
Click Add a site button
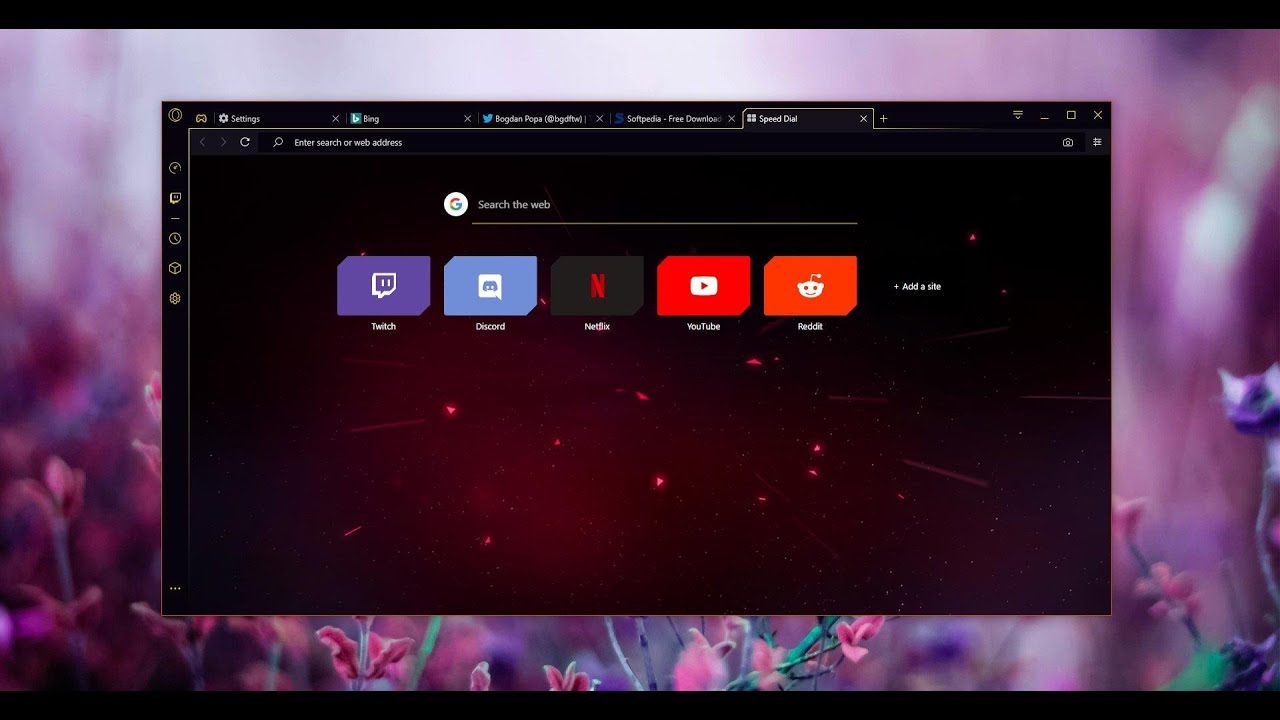pyautogui.click(x=917, y=286)
